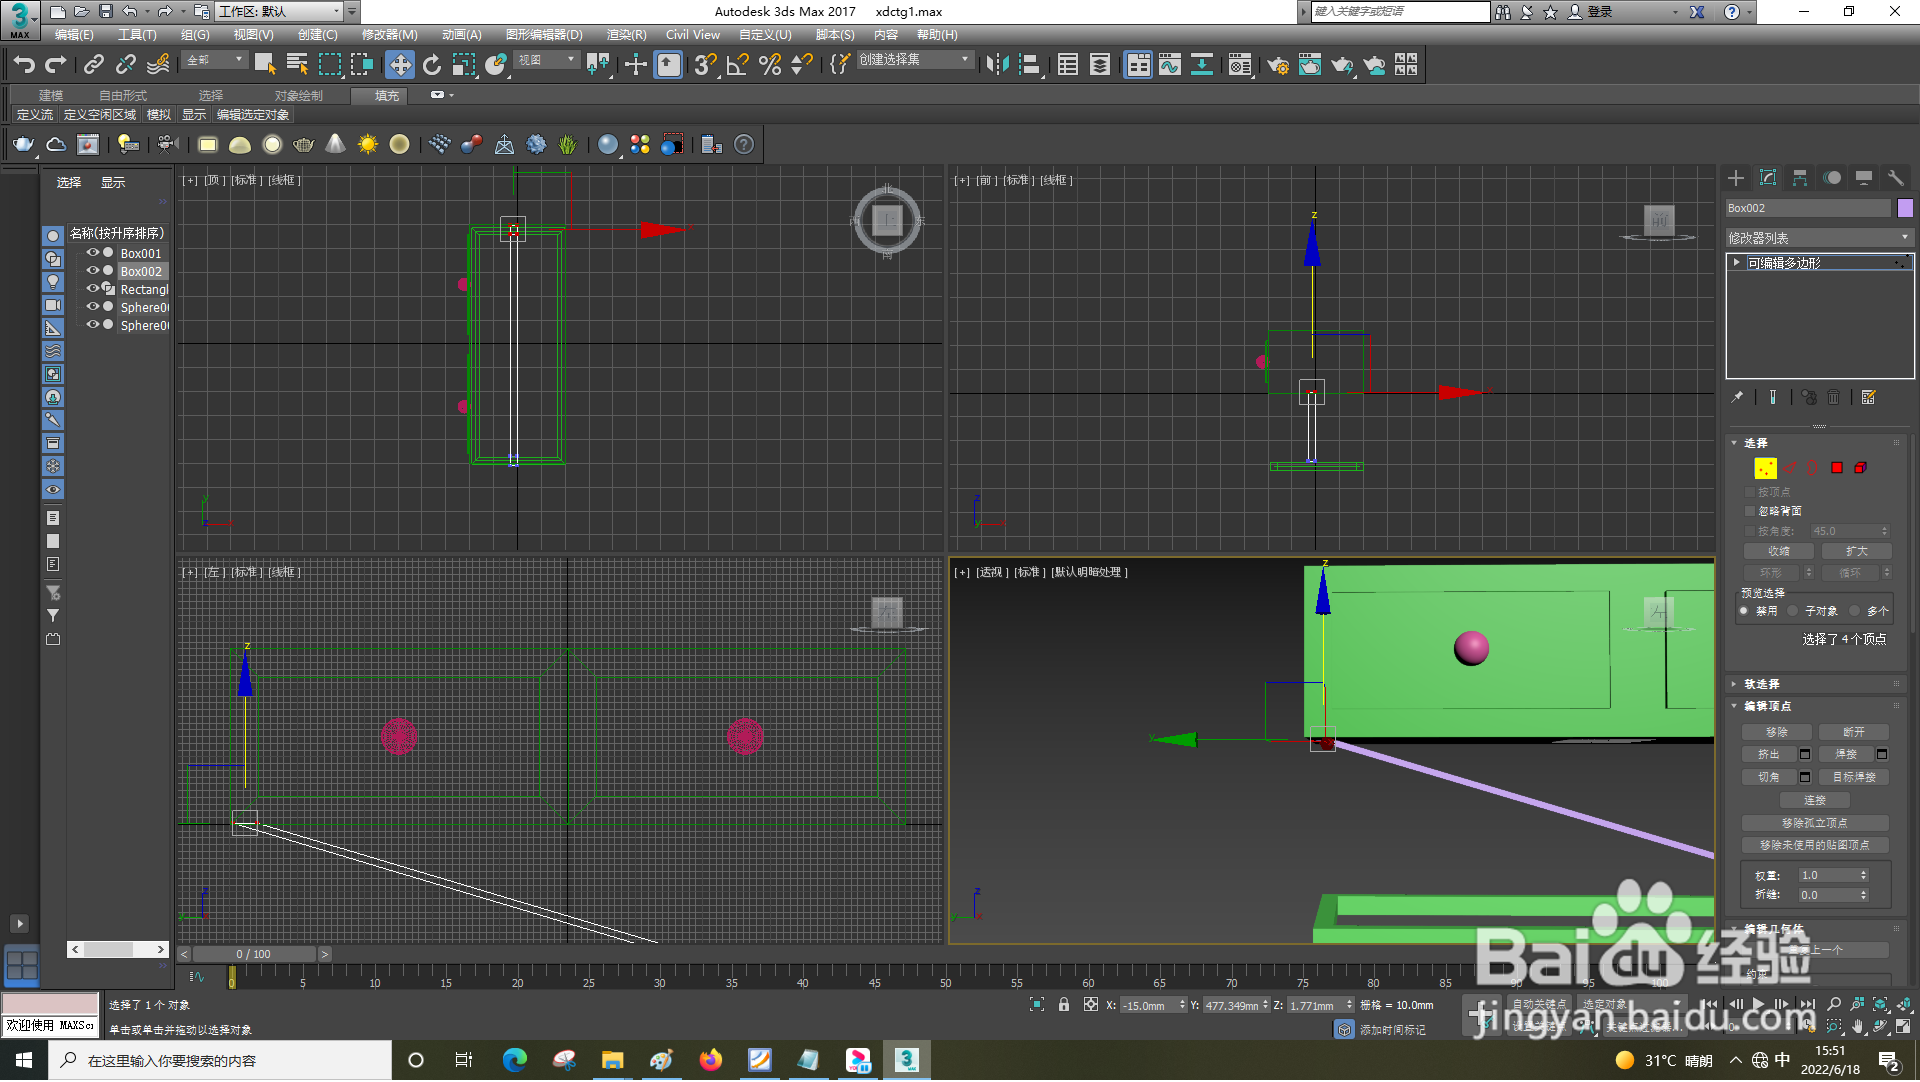Expand the 软选择 rollout
The width and height of the screenshot is (1920, 1082).
coord(1762,685)
